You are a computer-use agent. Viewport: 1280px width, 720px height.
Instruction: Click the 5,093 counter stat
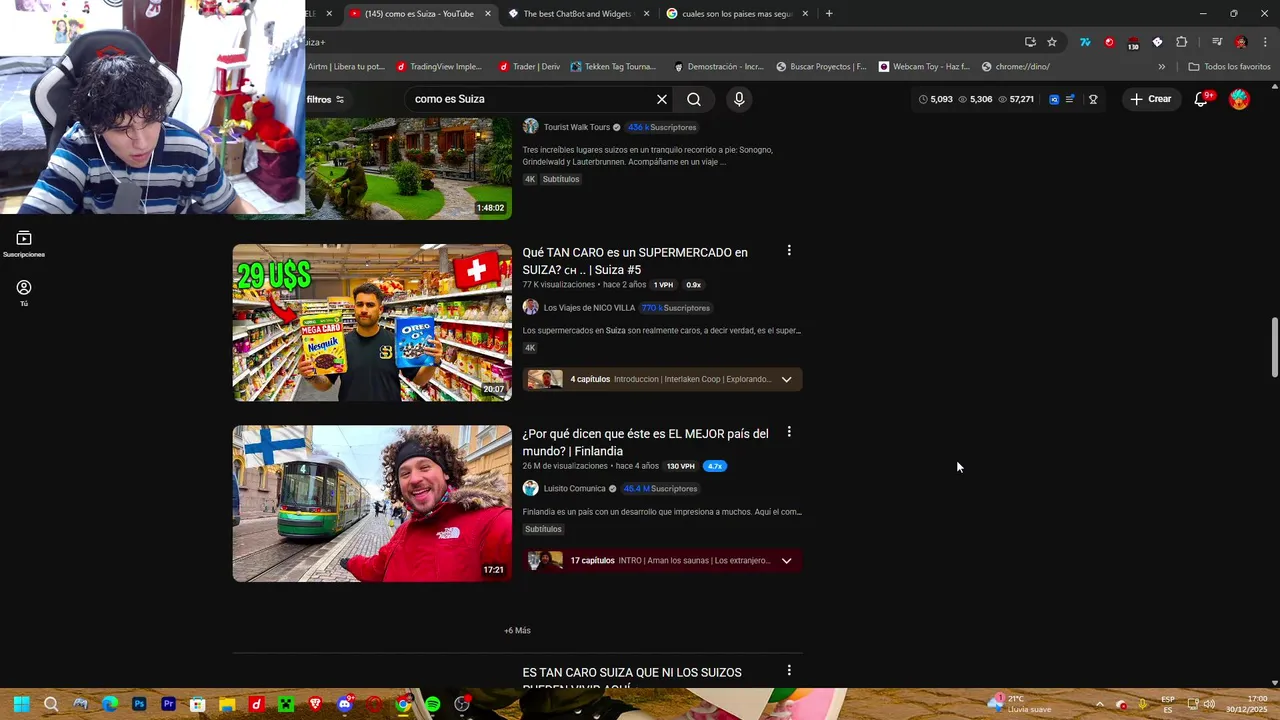click(935, 99)
